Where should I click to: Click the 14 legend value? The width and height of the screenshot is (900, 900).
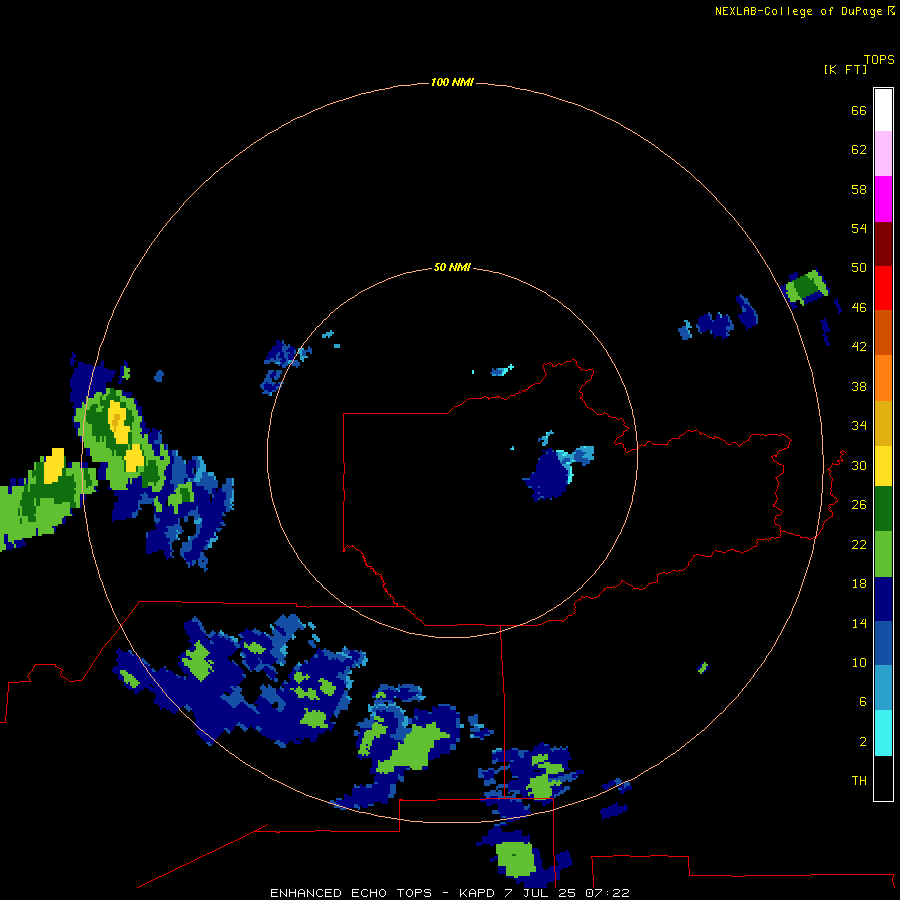pyautogui.click(x=859, y=623)
